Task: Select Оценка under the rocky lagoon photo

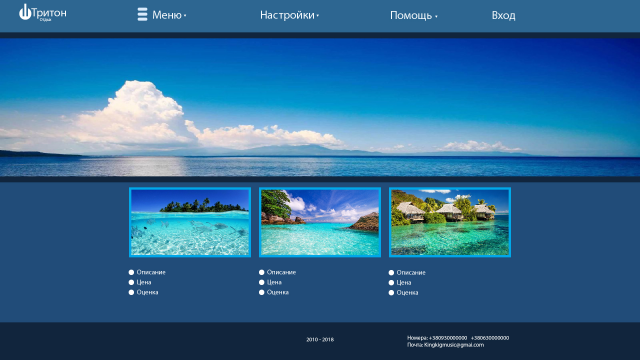Action: click(x=273, y=292)
